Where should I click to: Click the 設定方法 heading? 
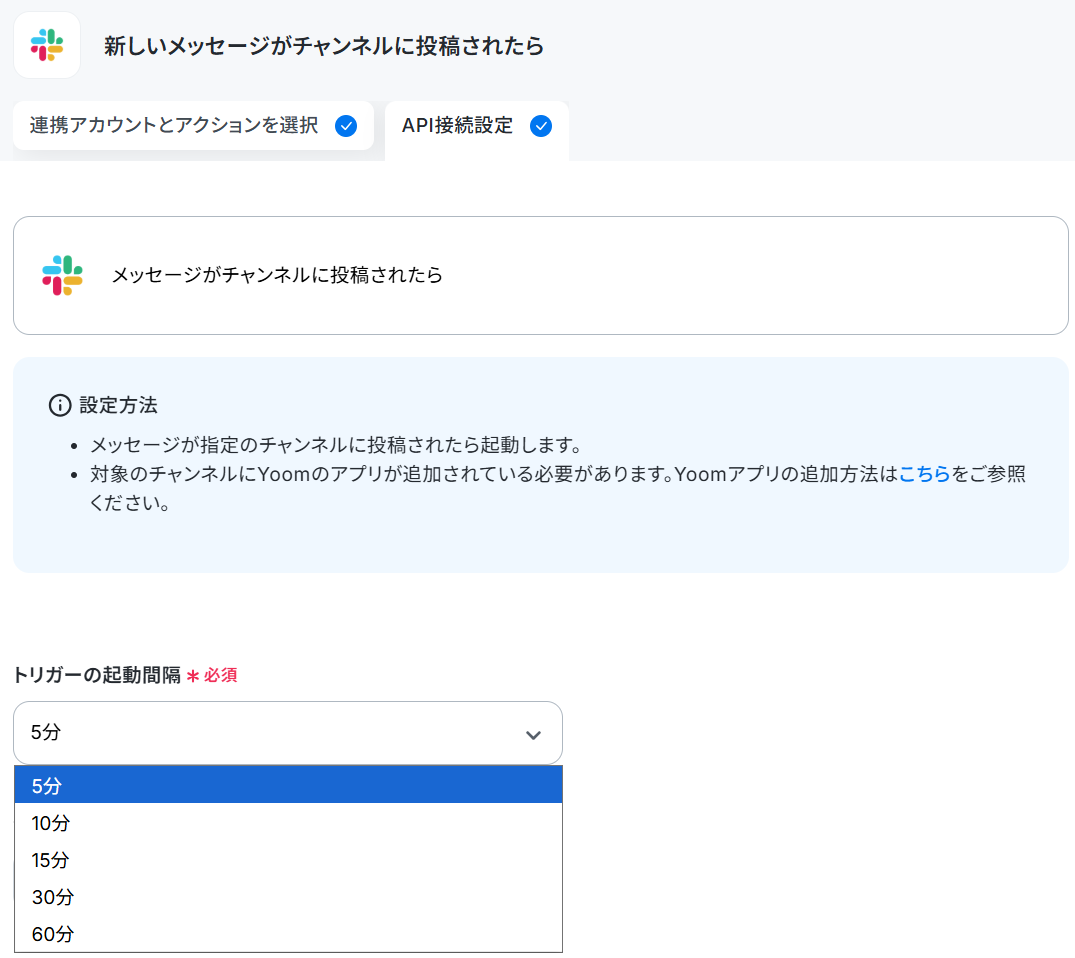pos(119,405)
